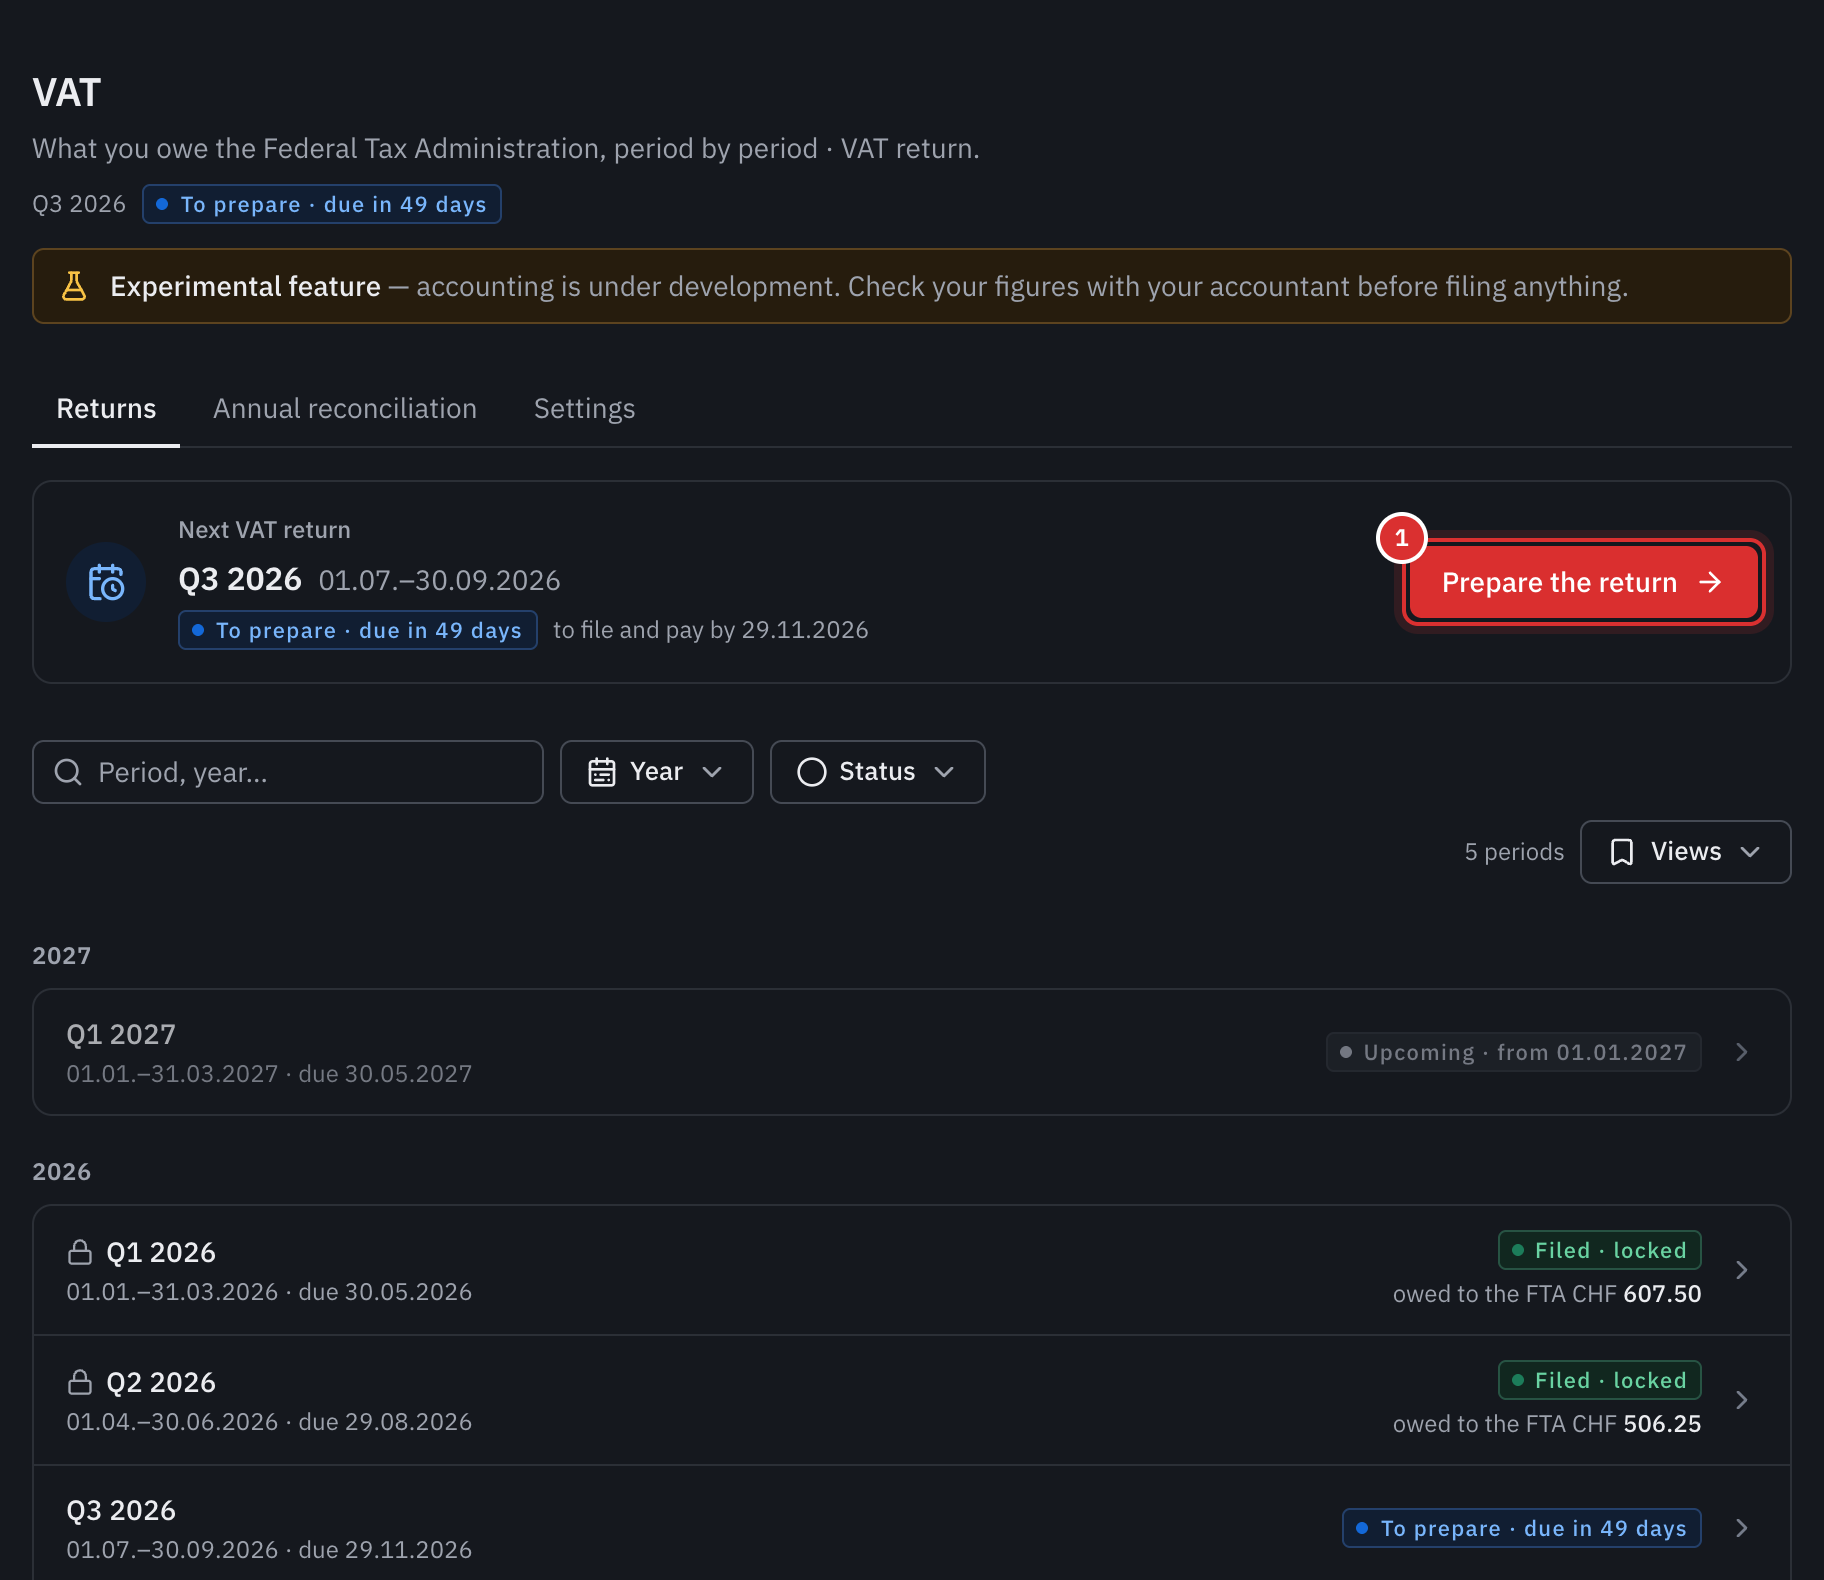Click the To prepare badge in header below VAT title
The width and height of the screenshot is (1824, 1580).
coord(322,204)
